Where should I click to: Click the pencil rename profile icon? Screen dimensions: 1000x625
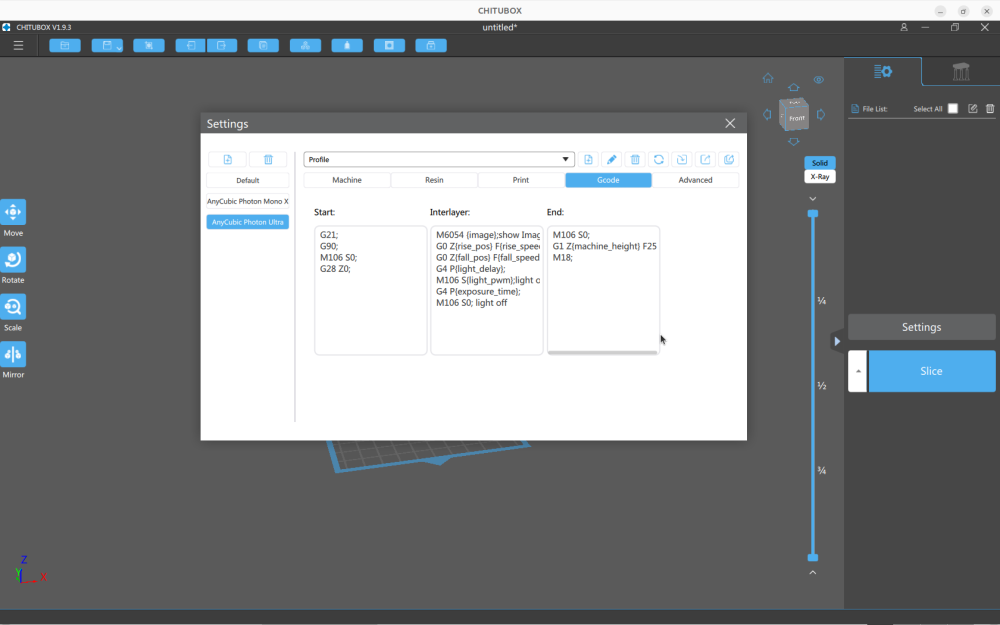point(612,159)
